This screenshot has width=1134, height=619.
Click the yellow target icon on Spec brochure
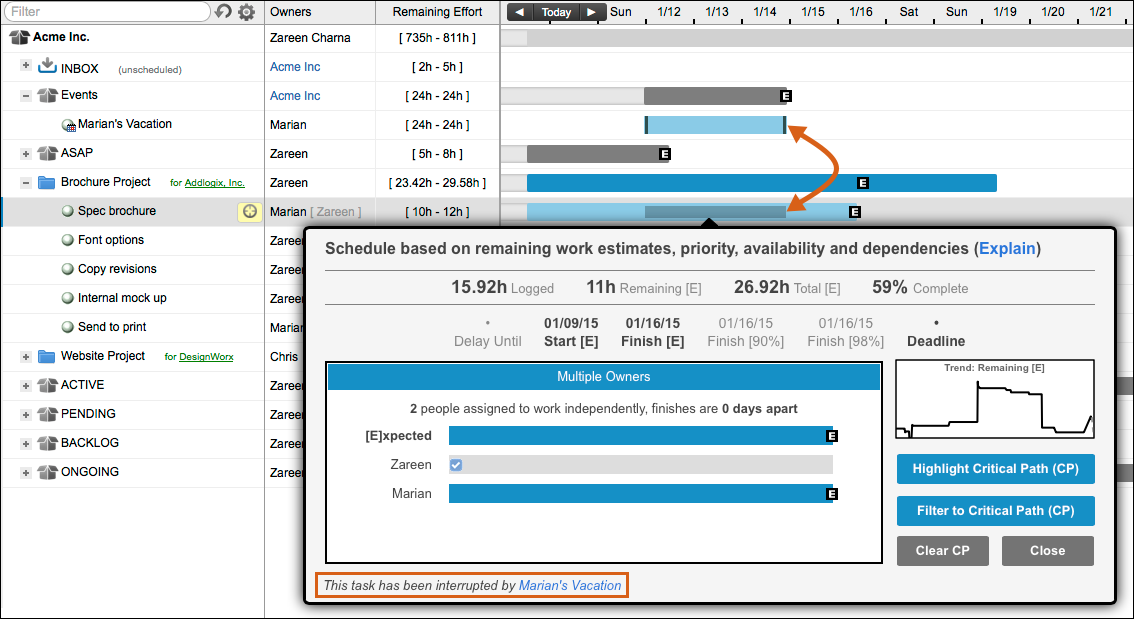pyautogui.click(x=249, y=211)
